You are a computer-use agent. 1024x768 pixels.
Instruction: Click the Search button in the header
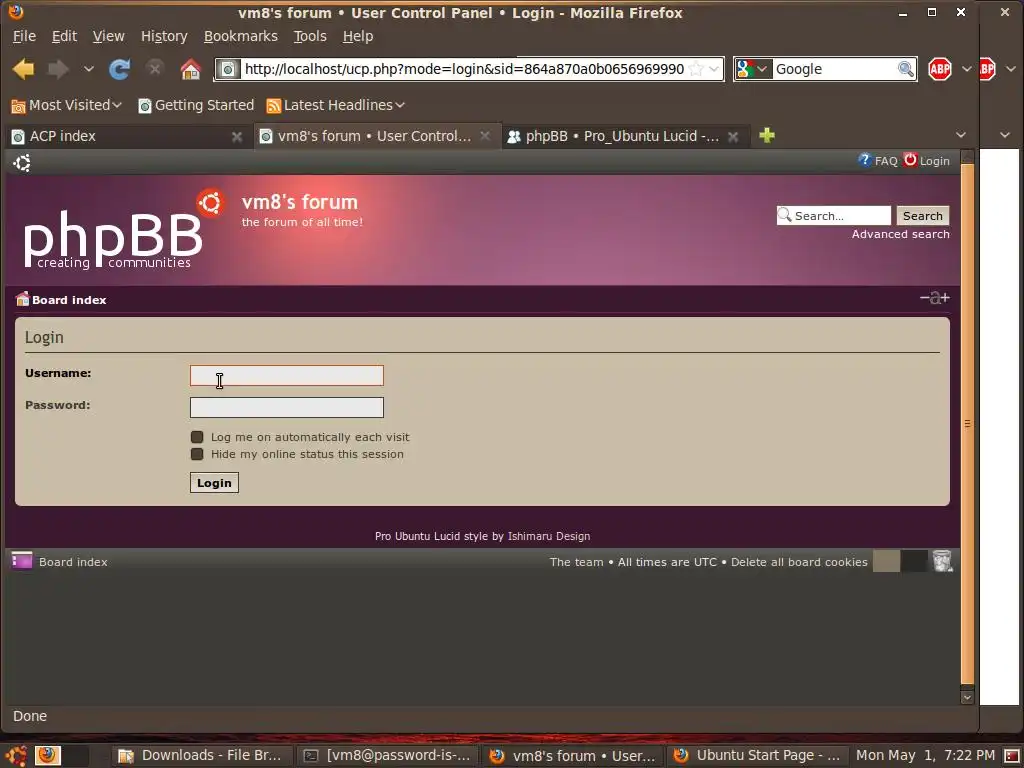point(922,216)
